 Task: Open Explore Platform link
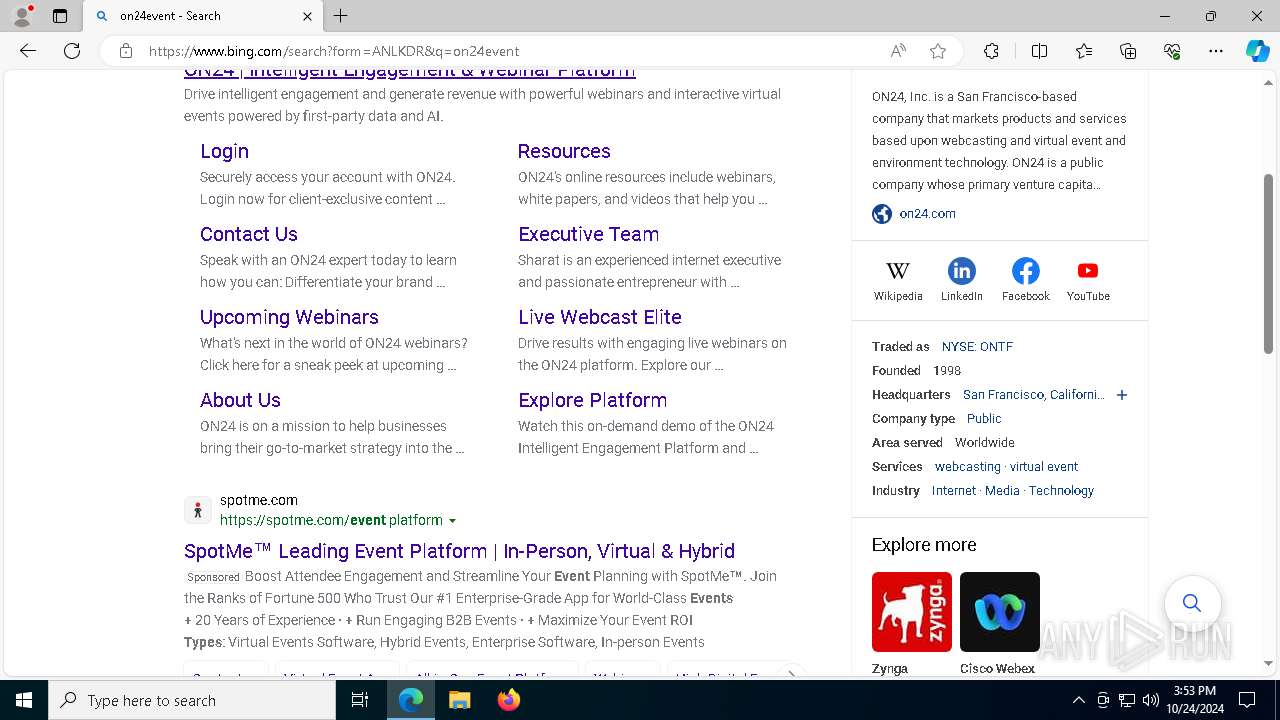click(592, 400)
